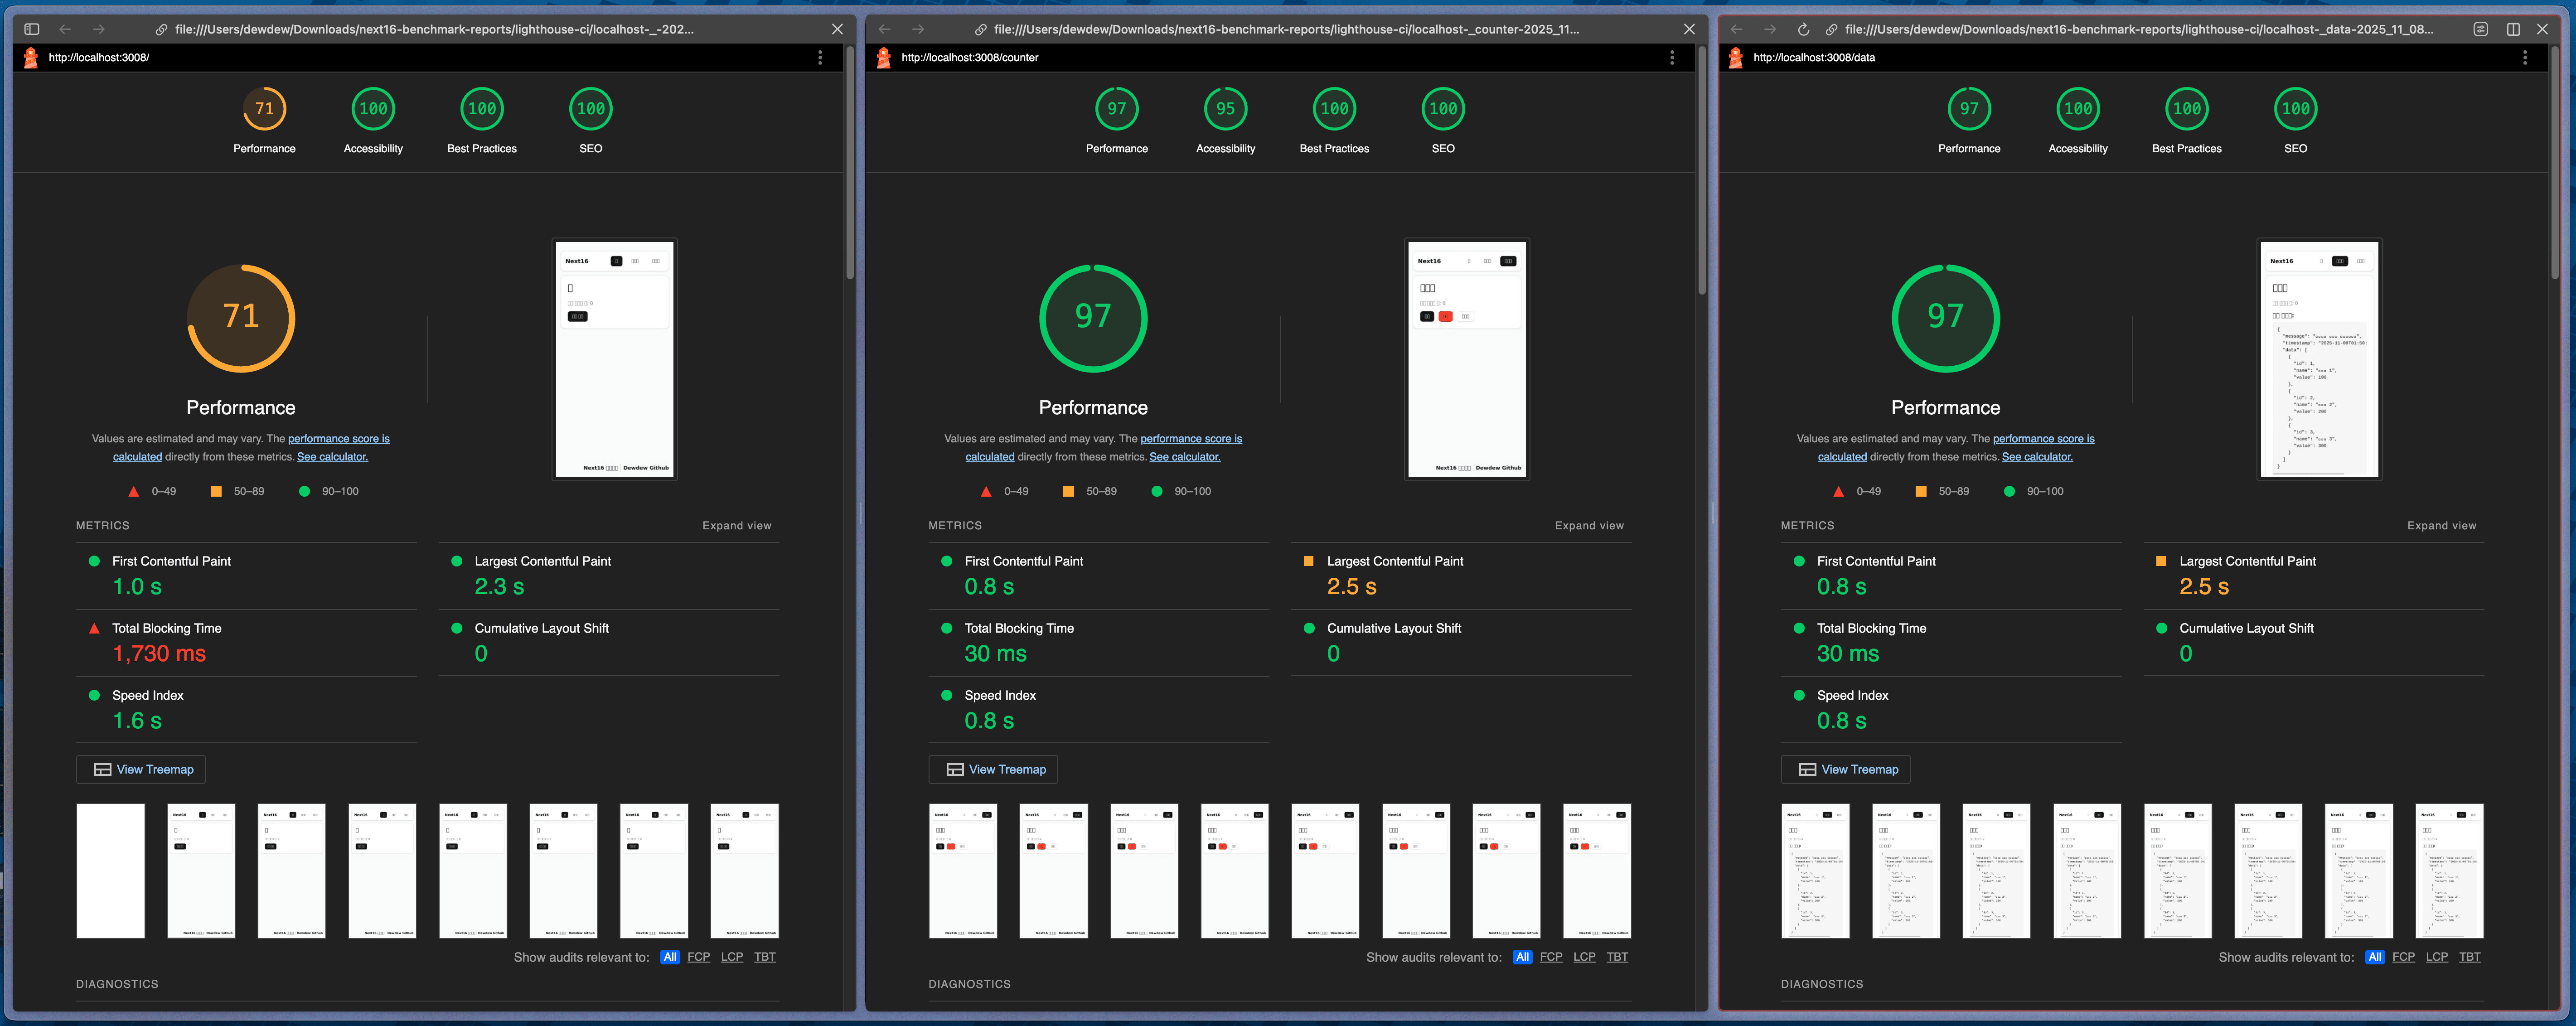This screenshot has width=2576, height=1026.
Task: Click the first filmstrip thumbnail in the data report
Action: click(1815, 870)
